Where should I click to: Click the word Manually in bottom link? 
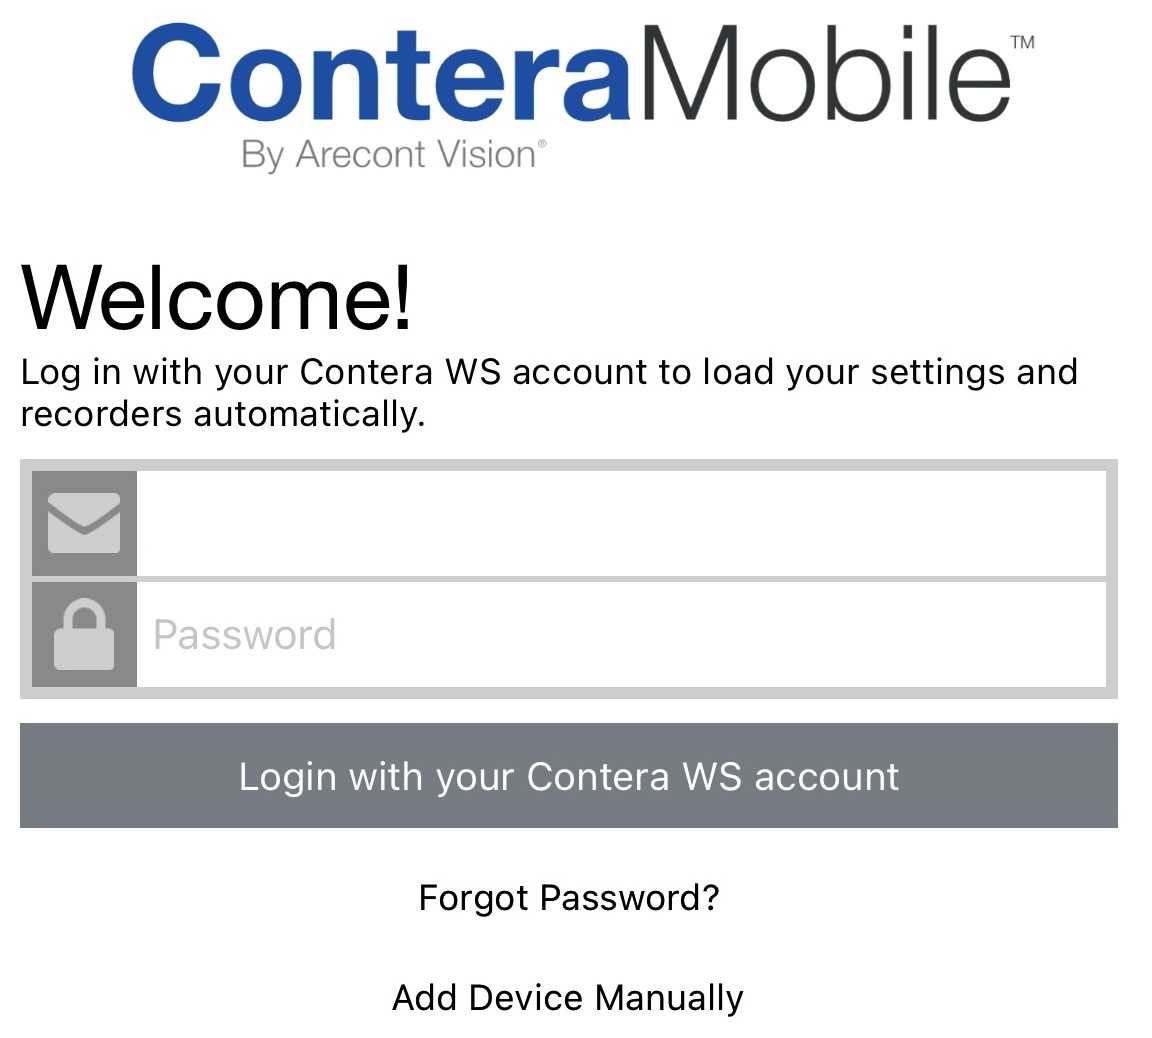(x=669, y=998)
